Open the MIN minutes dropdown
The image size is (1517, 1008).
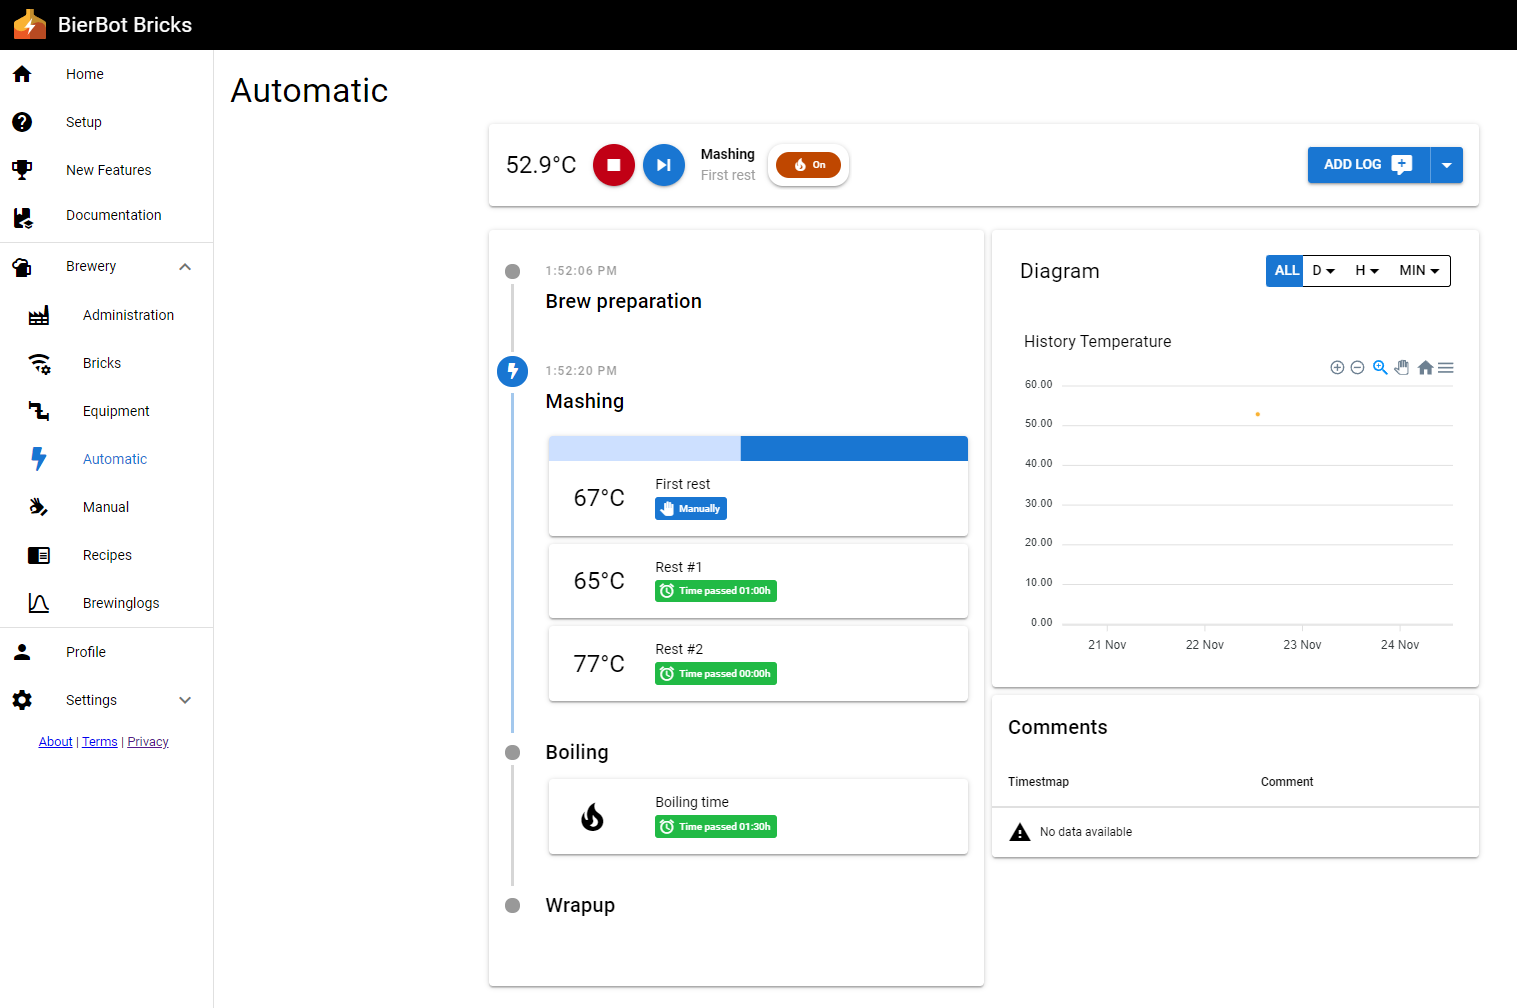click(x=1419, y=271)
